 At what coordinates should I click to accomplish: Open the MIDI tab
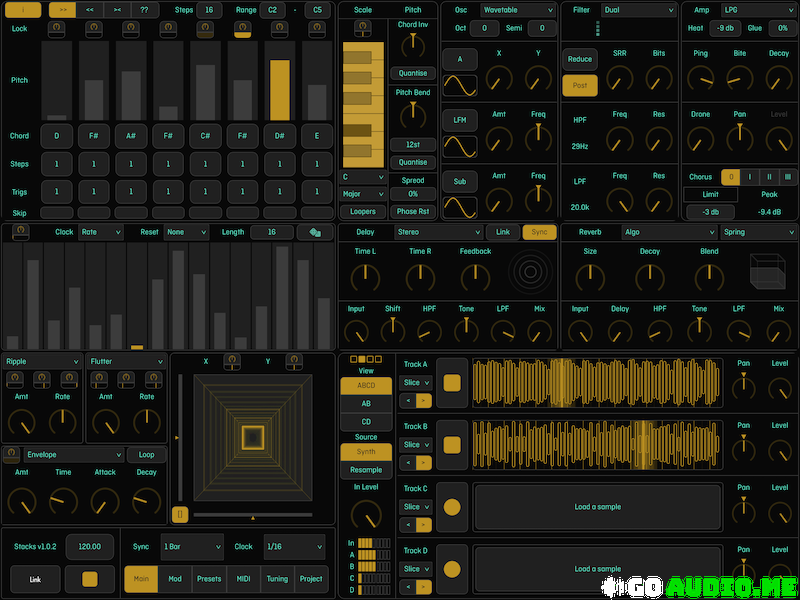pos(243,578)
